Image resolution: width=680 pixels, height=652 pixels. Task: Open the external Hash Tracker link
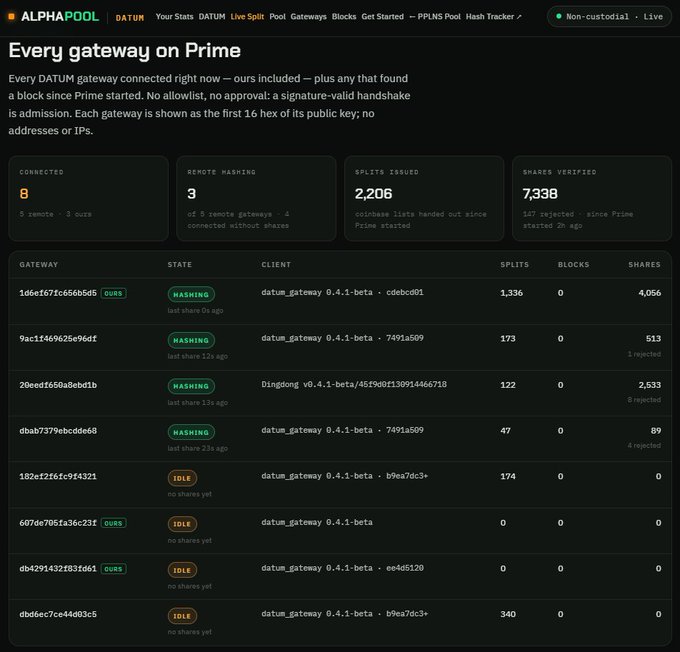494,16
